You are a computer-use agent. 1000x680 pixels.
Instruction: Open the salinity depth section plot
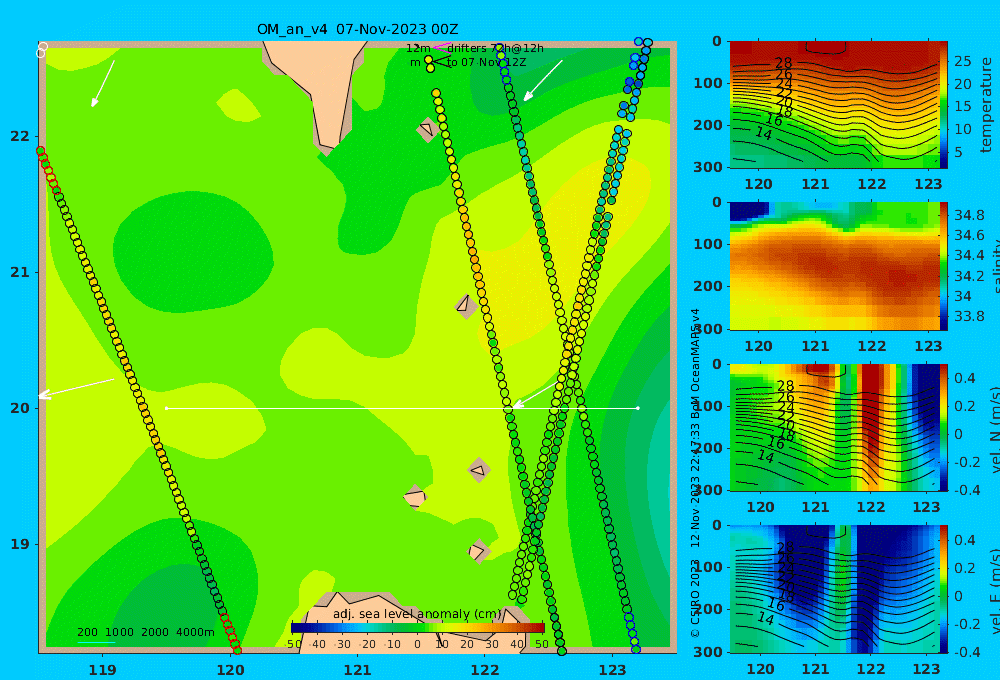834,266
